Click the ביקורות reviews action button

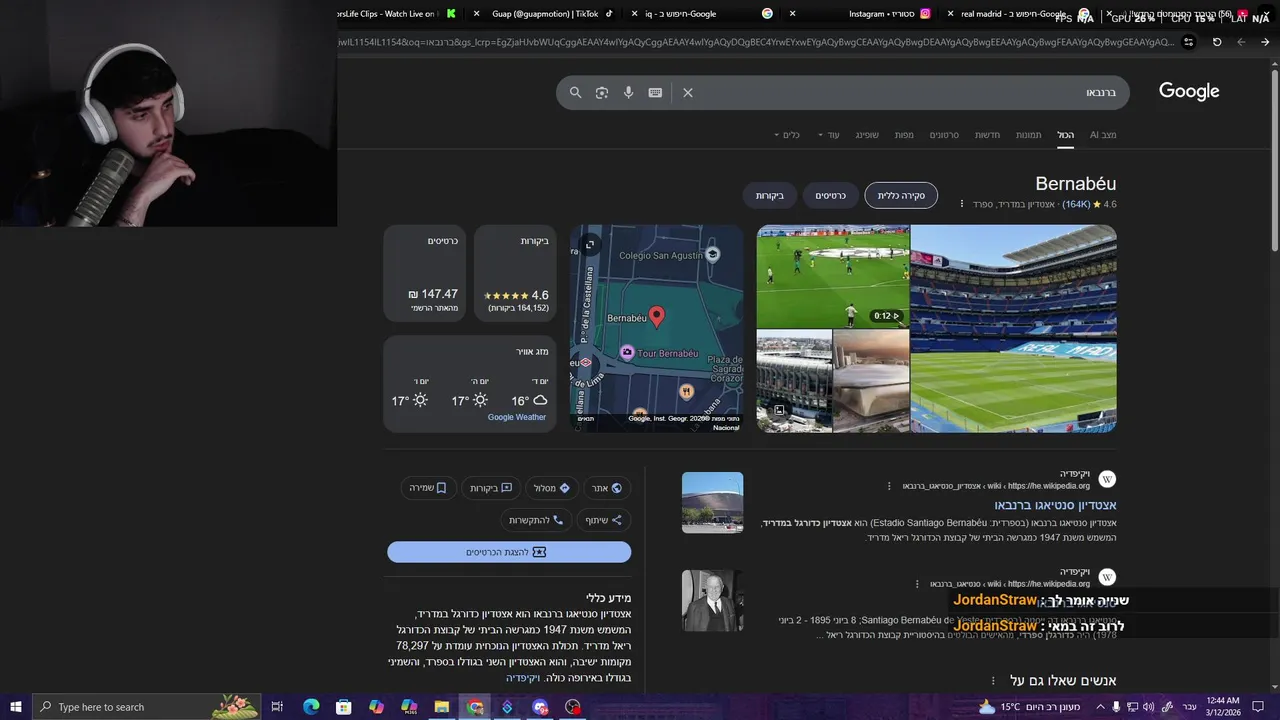(491, 488)
